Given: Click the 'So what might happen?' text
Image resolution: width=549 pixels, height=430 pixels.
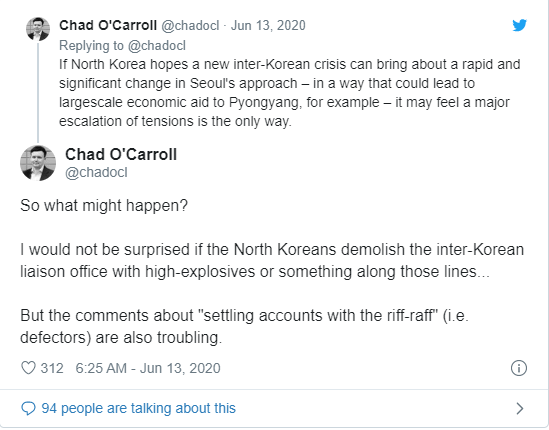Looking at the screenshot, I should point(104,206).
